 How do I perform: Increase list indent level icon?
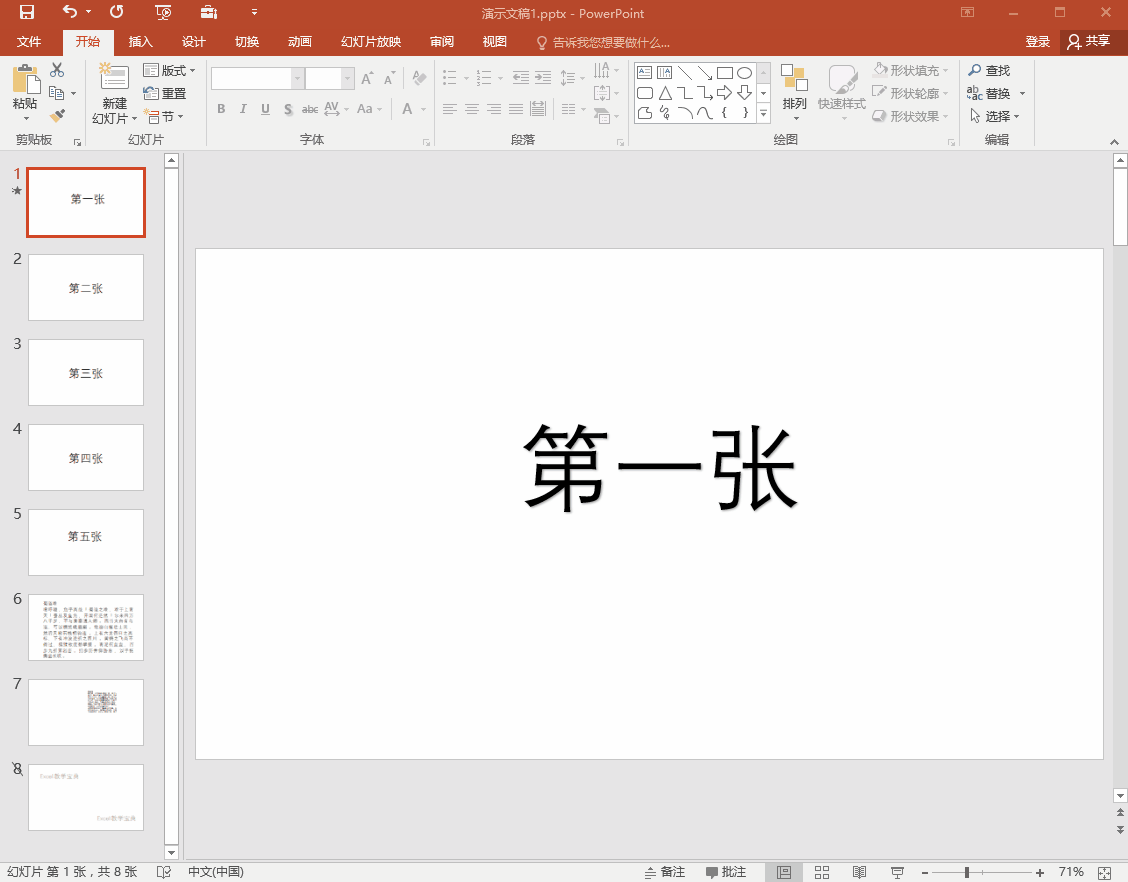point(543,78)
